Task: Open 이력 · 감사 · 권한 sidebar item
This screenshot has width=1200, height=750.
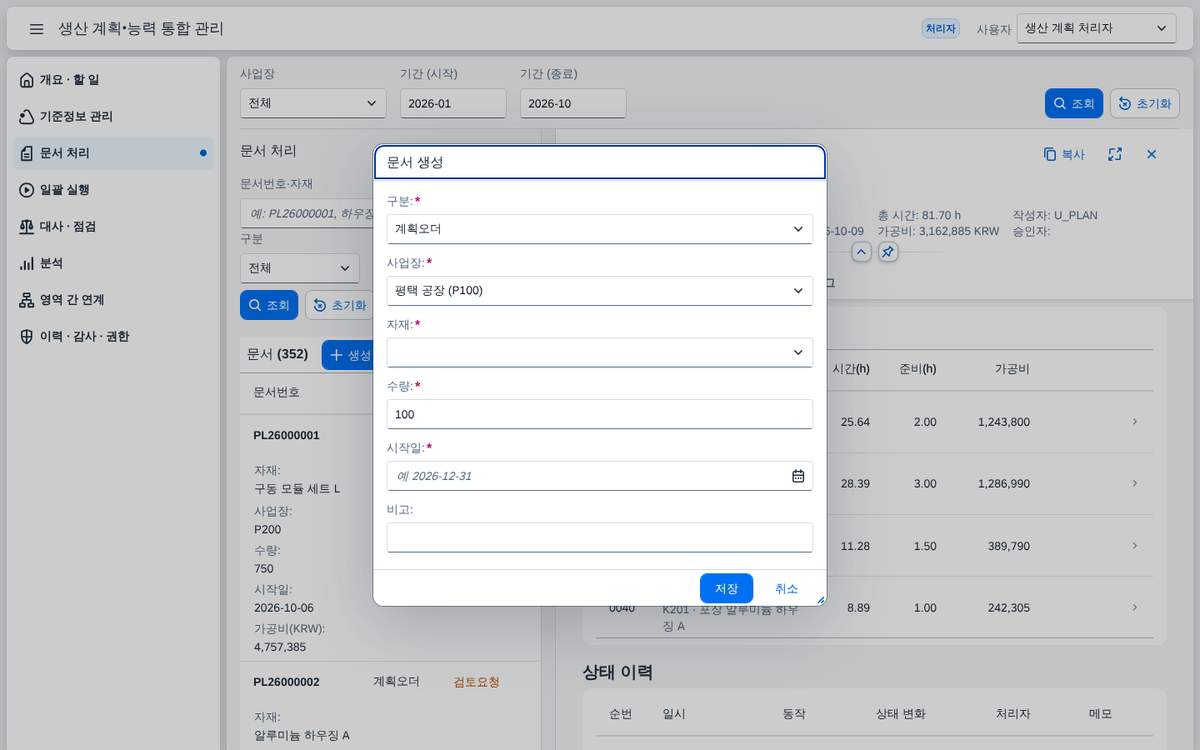Action: click(114, 337)
